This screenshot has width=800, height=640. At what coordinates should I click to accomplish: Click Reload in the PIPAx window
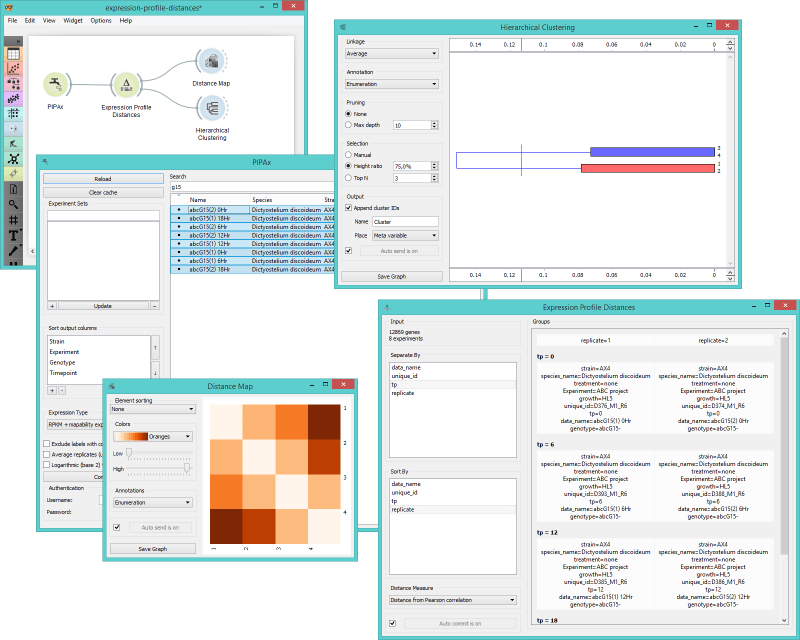pyautogui.click(x=104, y=178)
